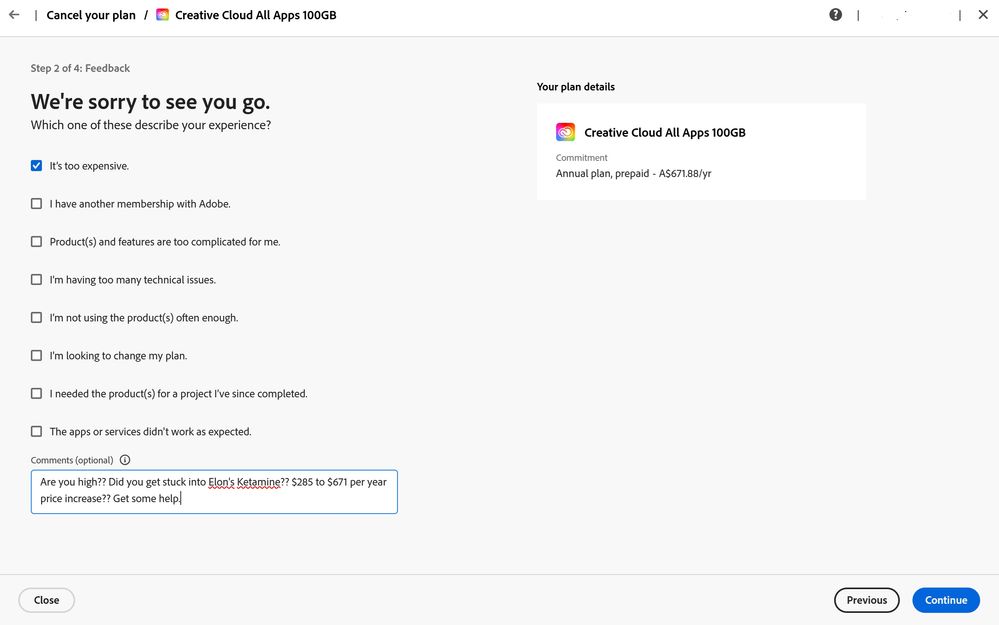Screen dimensions: 999x625
Task: Uncheck "It's too expensive" checkbox
Action: [37, 166]
